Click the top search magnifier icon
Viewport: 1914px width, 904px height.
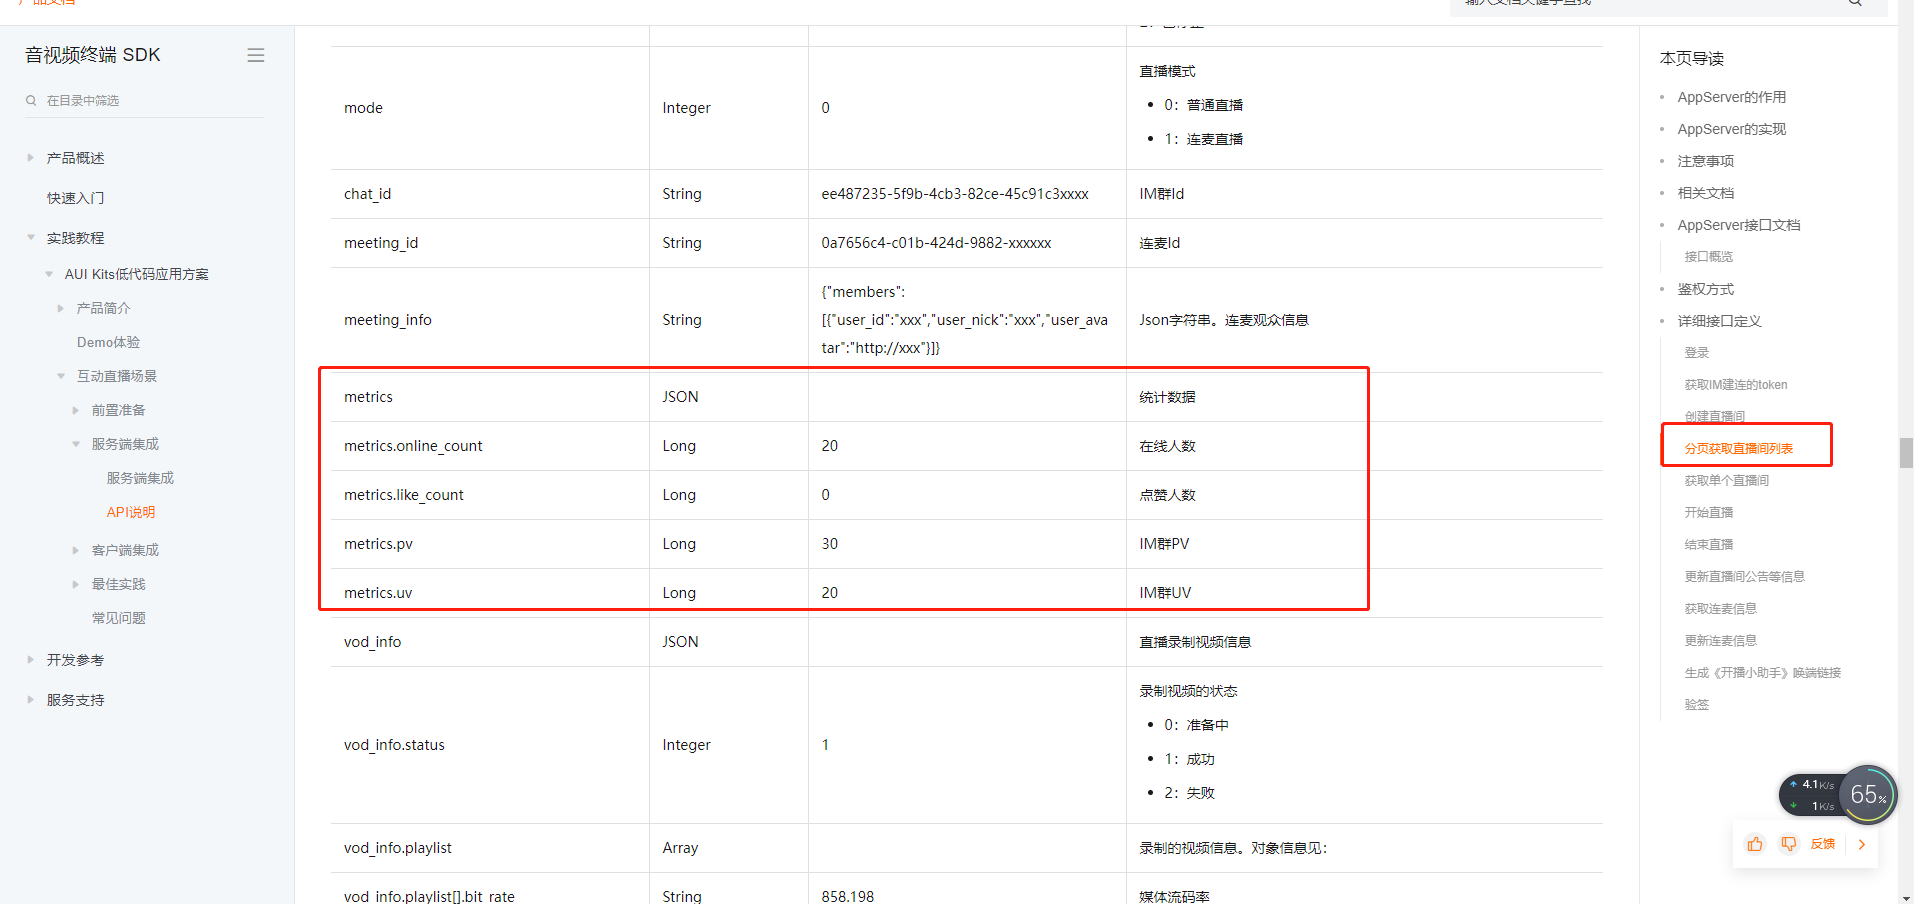tap(1855, 3)
